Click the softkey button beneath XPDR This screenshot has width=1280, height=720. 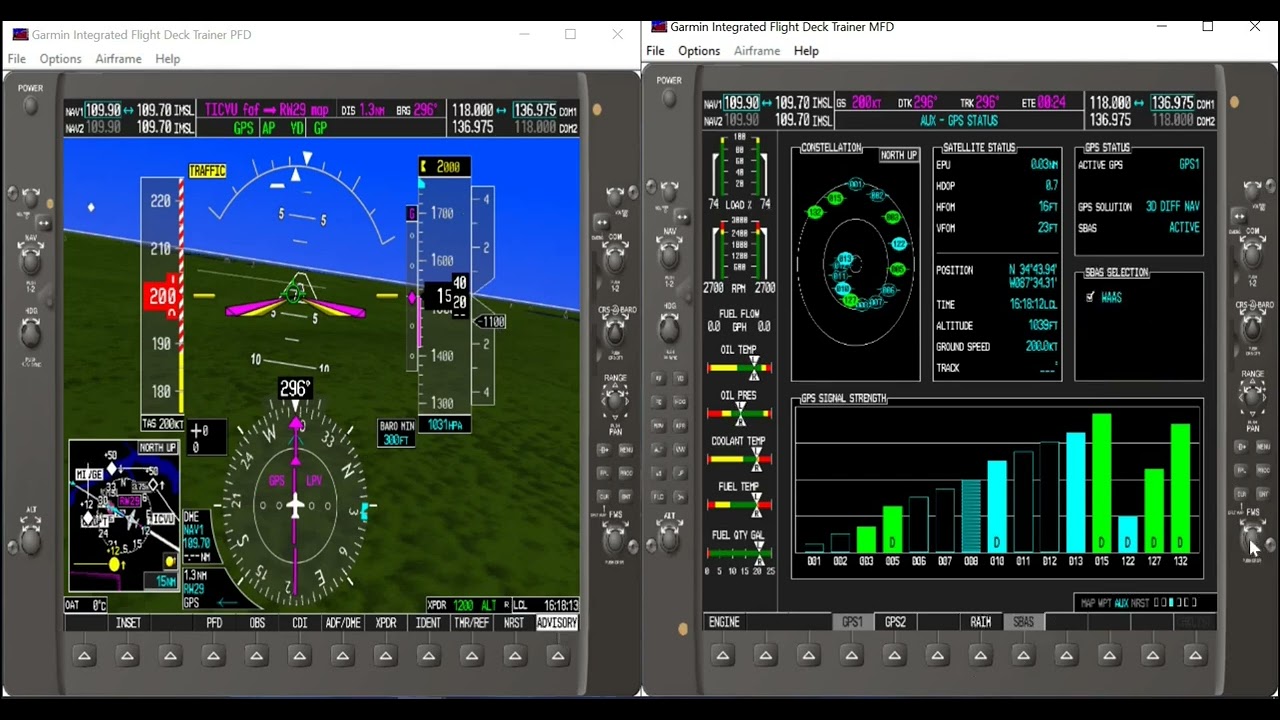click(386, 656)
